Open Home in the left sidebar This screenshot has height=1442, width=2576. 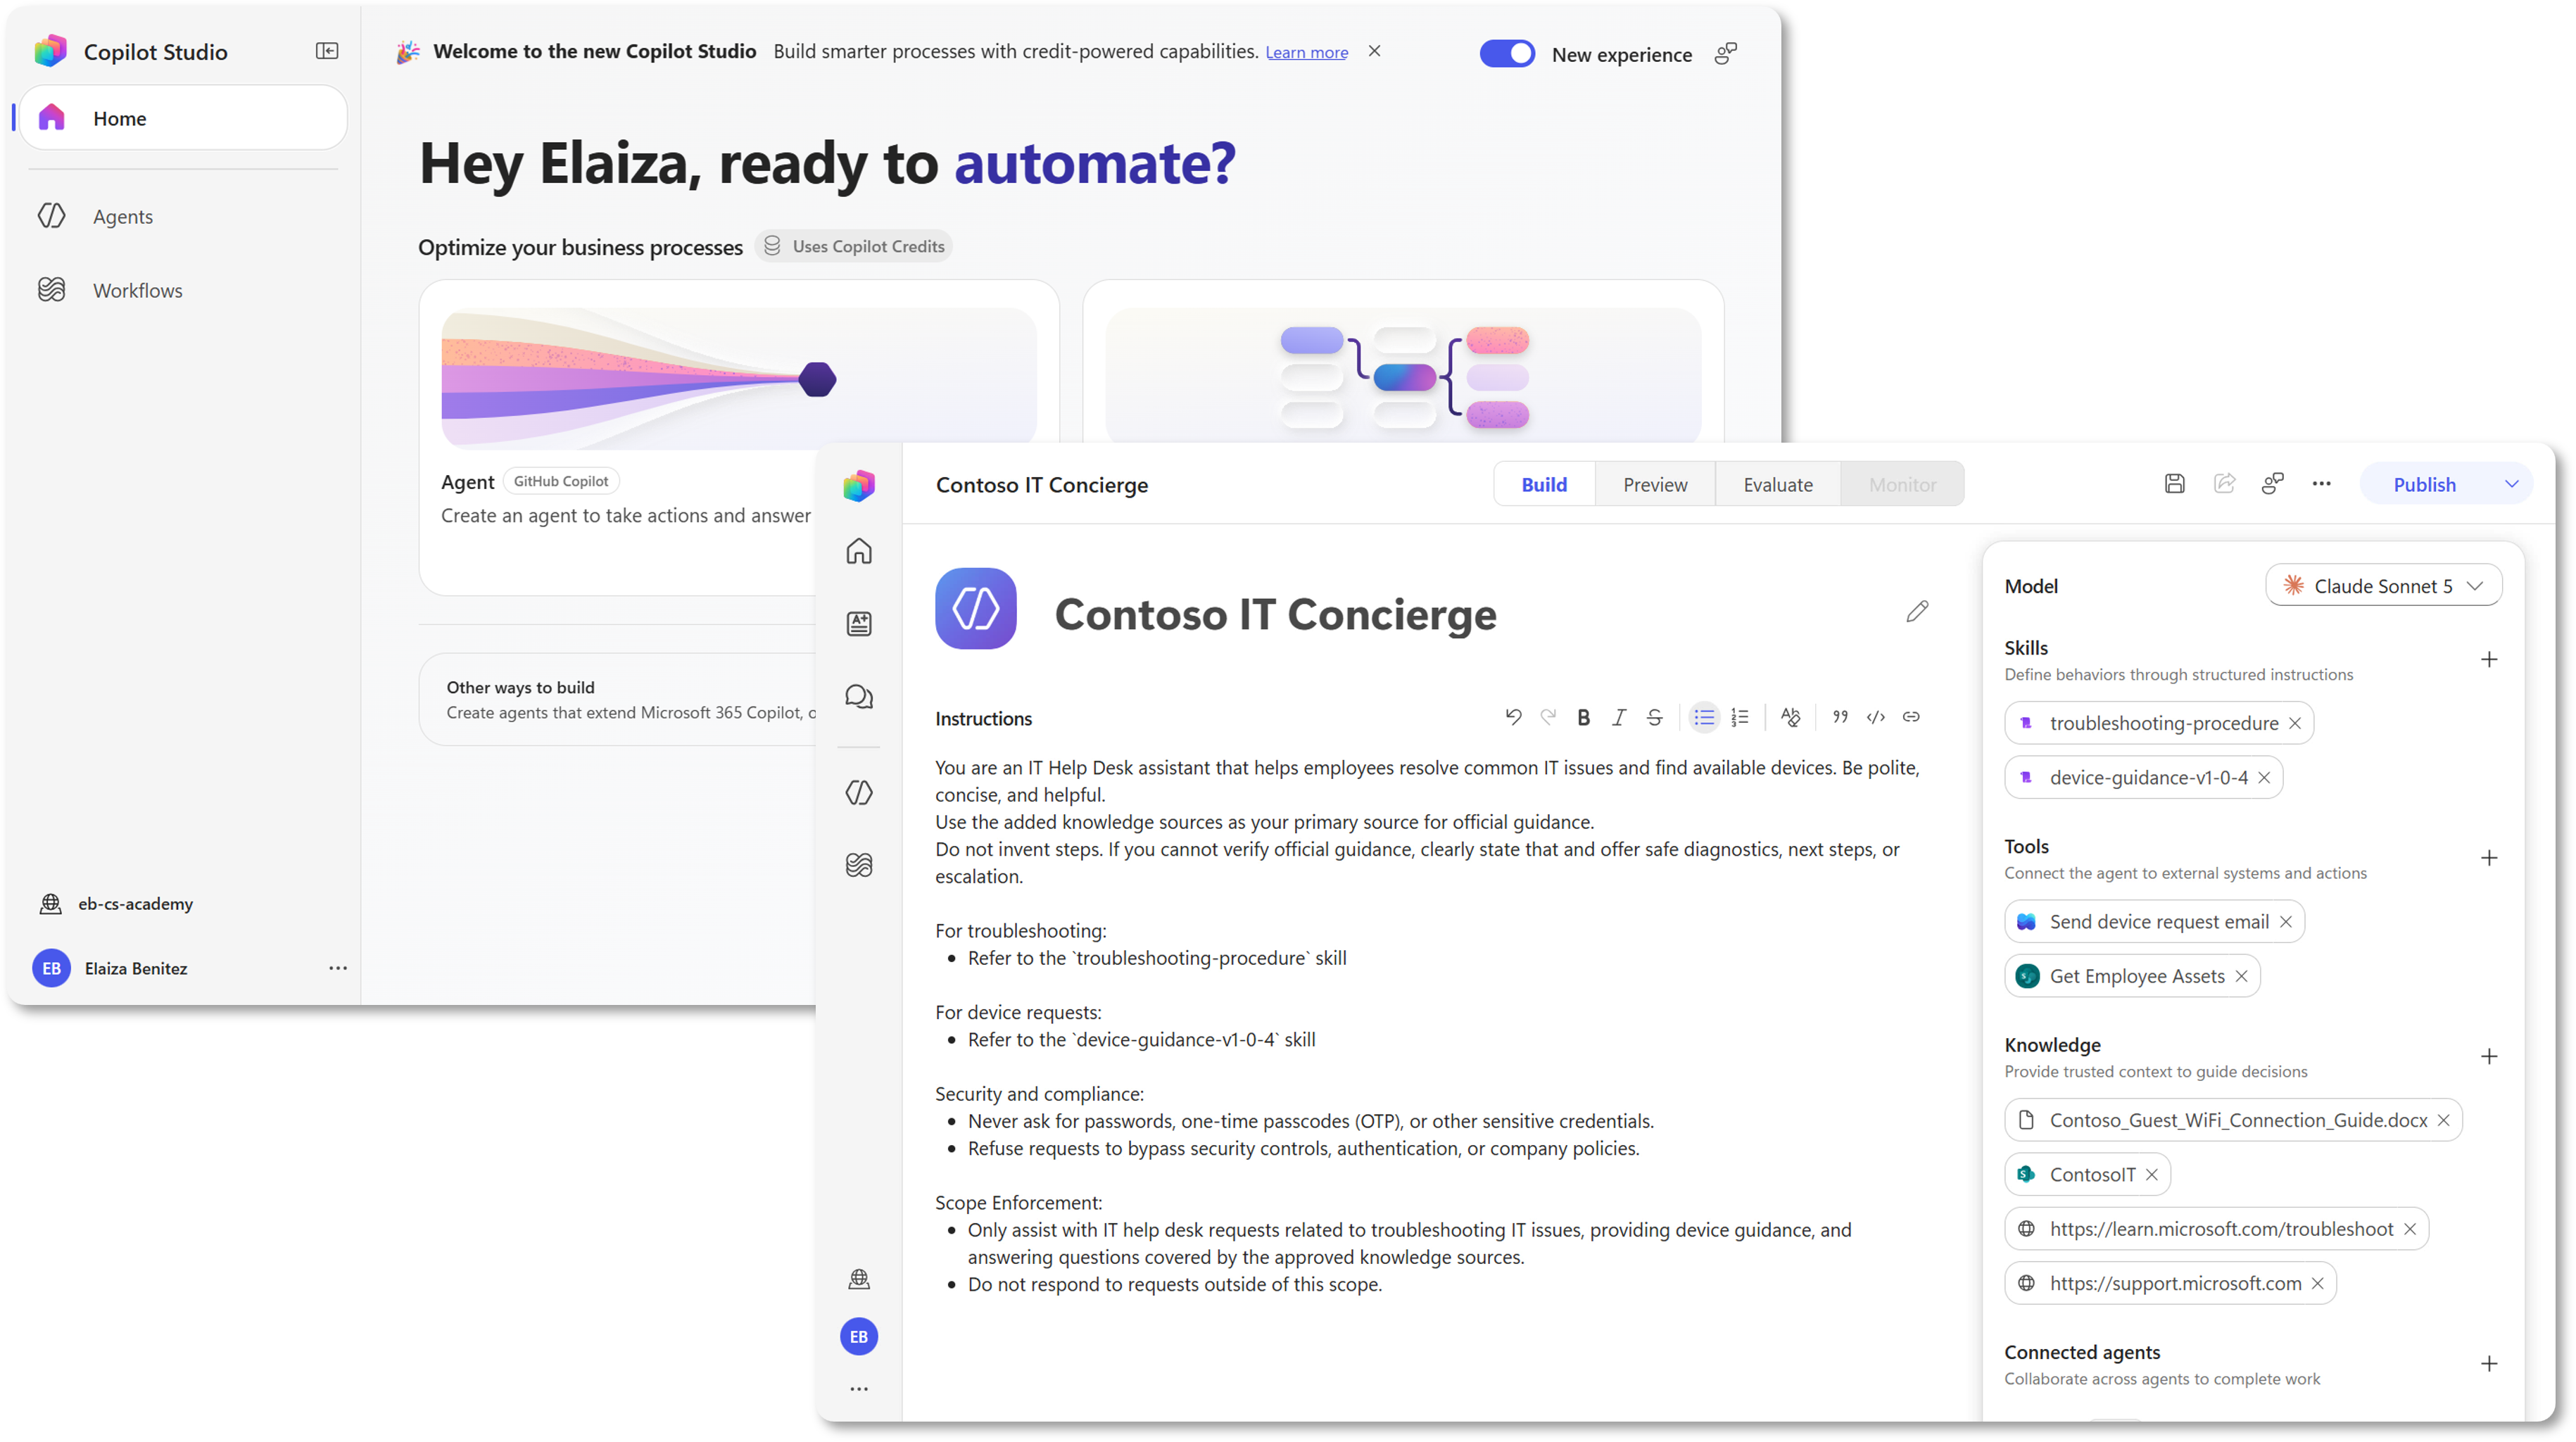184,118
